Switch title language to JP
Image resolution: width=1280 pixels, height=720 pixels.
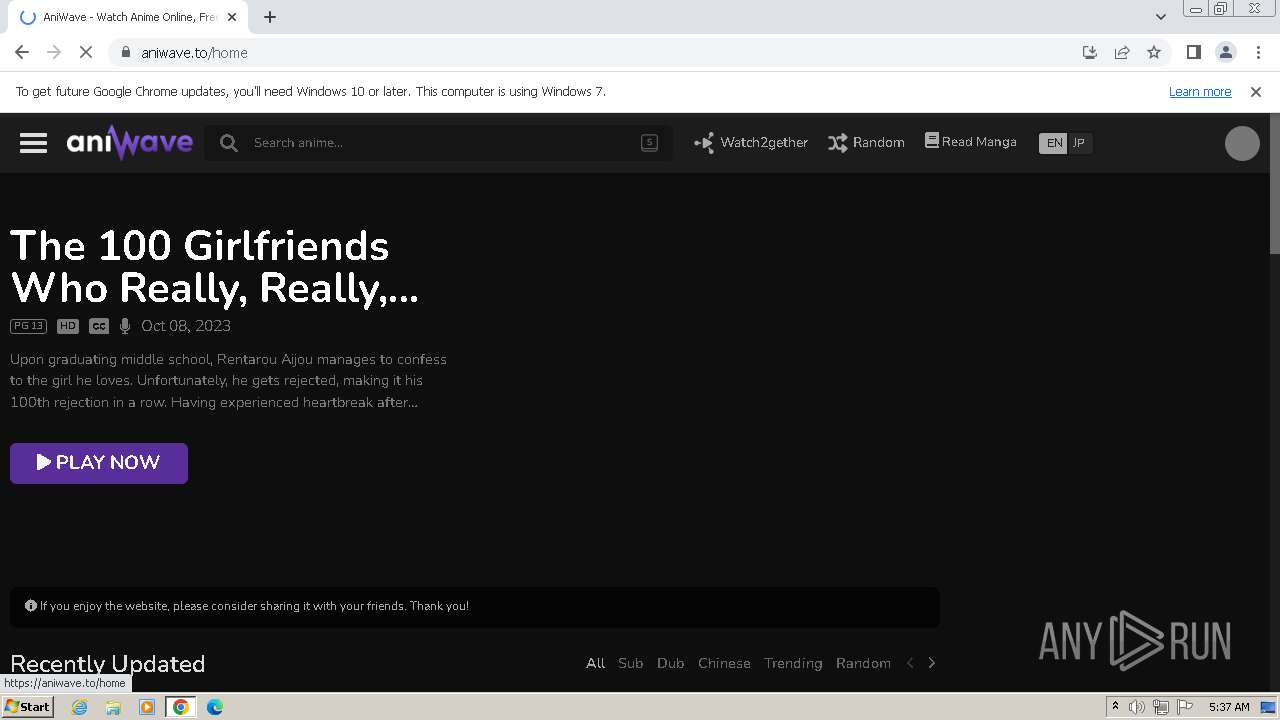click(1079, 143)
